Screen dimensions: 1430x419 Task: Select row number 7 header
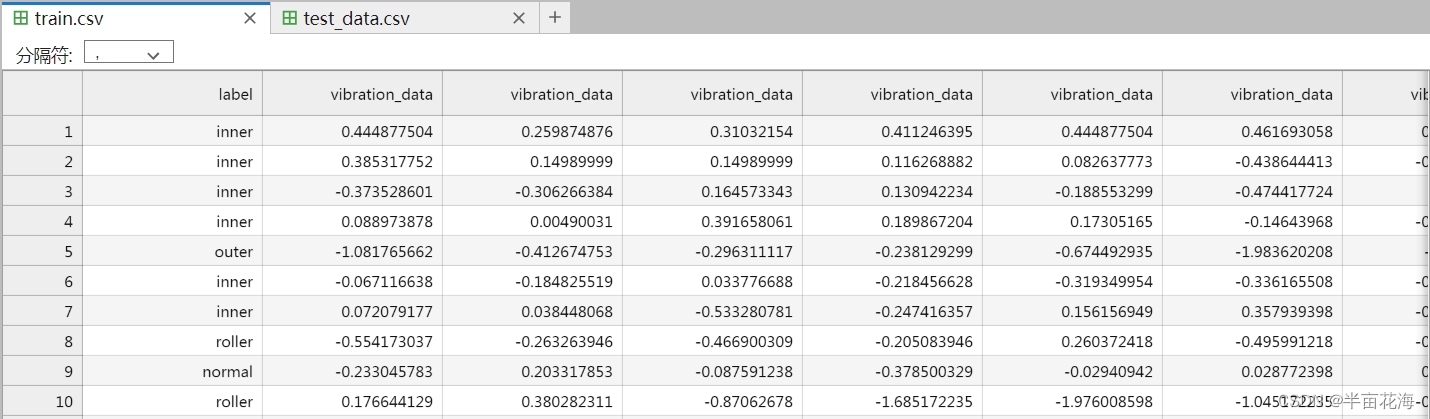click(42, 311)
